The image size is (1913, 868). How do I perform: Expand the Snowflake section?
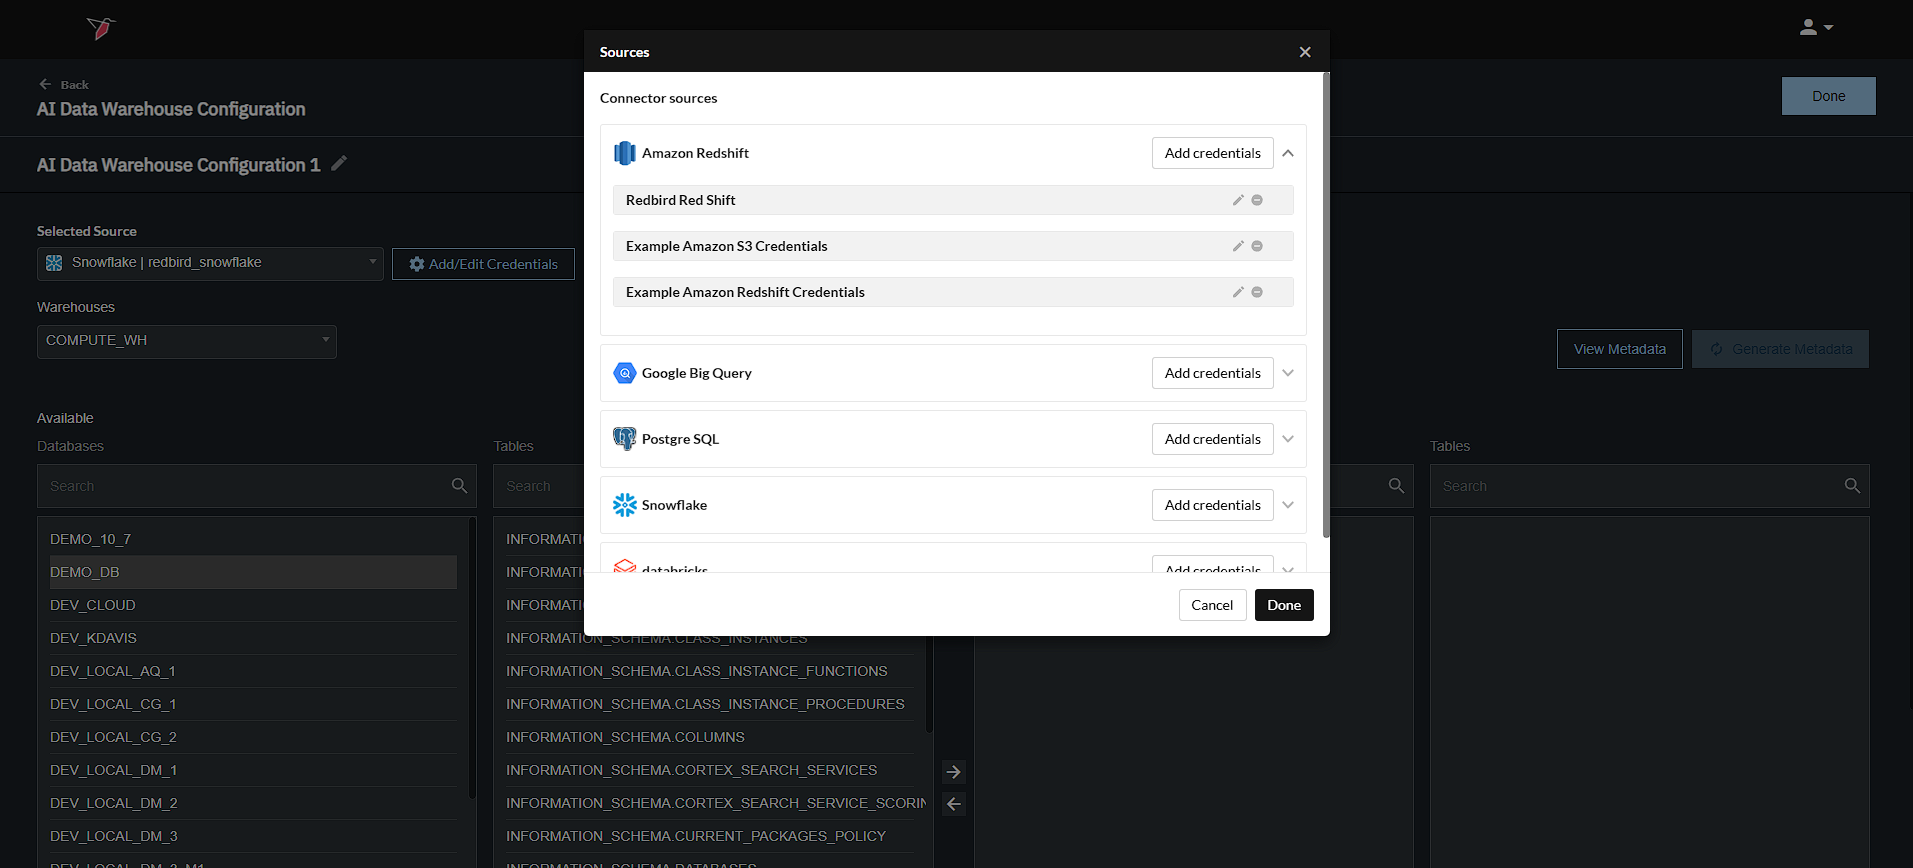pos(1288,505)
